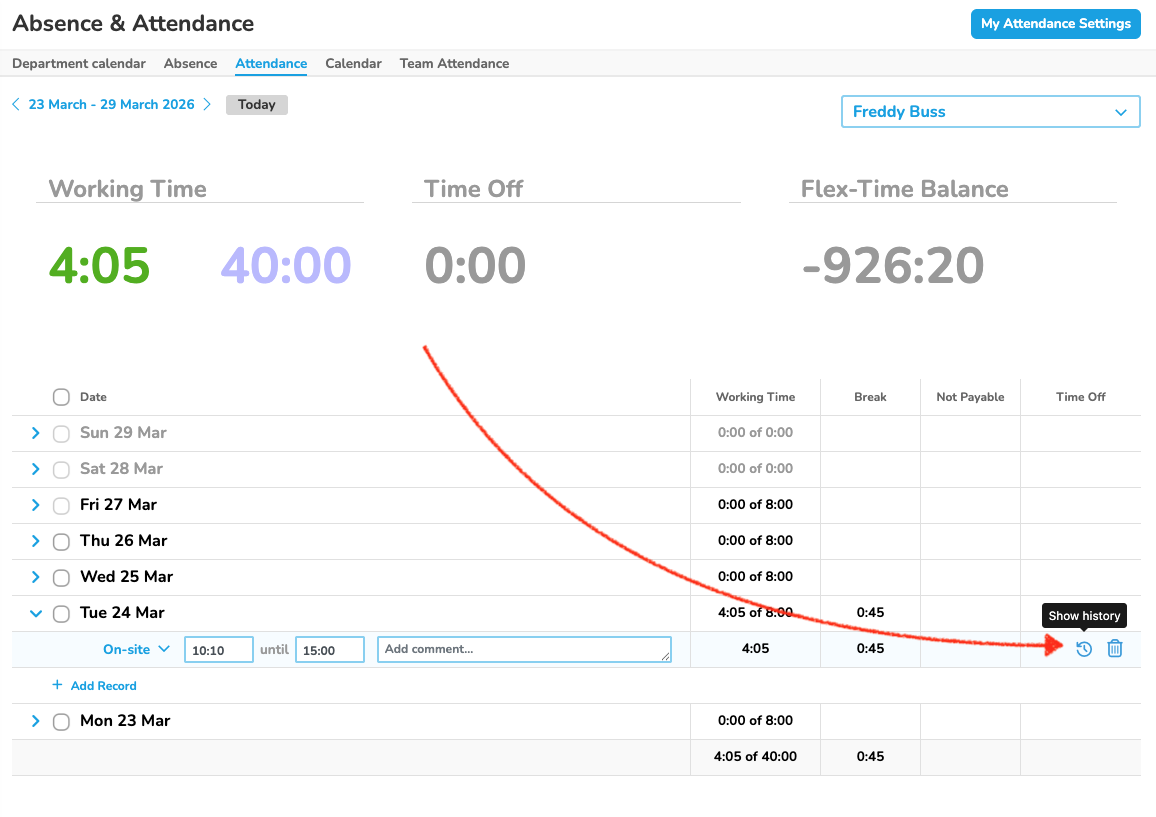
Task: Click the Show history clock icon
Action: click(x=1084, y=649)
